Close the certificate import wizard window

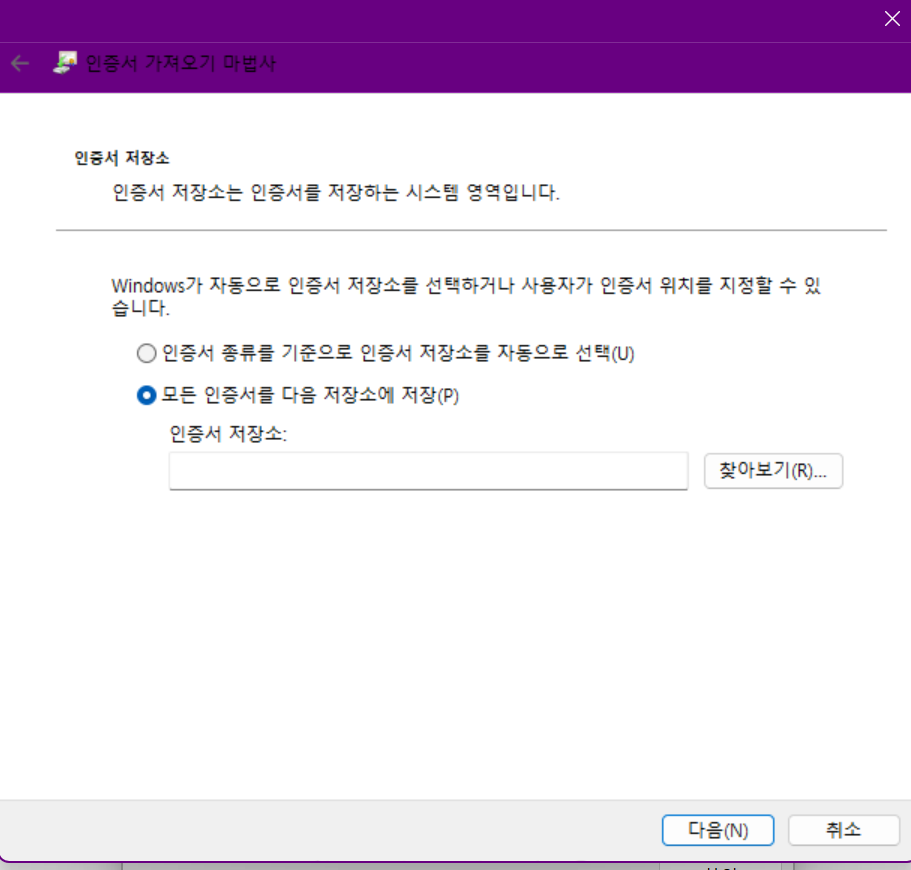point(892,19)
